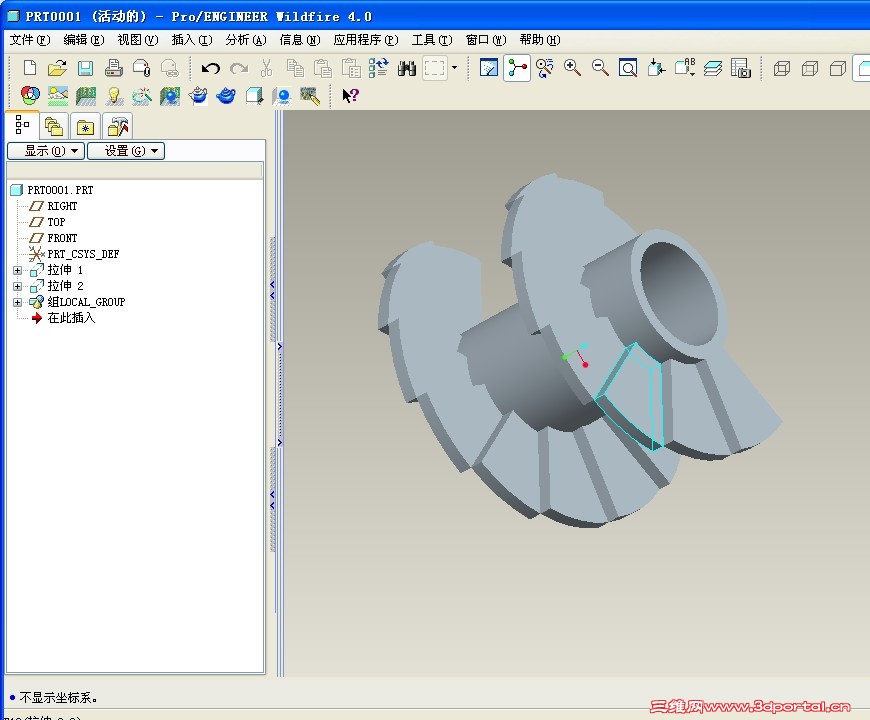Click the blue teapot render icon
The height and width of the screenshot is (720, 870).
(226, 96)
